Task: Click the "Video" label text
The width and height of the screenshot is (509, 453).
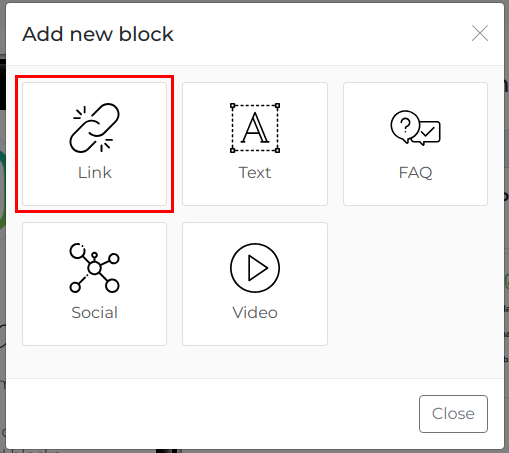Action: point(255,313)
